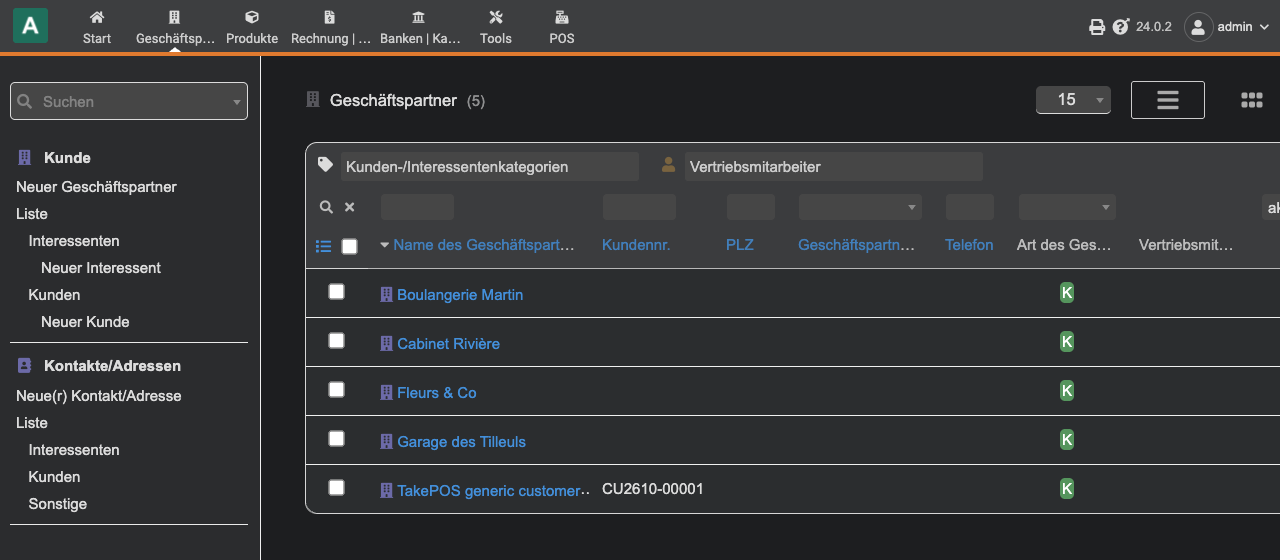Image resolution: width=1280 pixels, height=560 pixels.
Task: Click the Telefon filter input field
Action: tap(970, 207)
